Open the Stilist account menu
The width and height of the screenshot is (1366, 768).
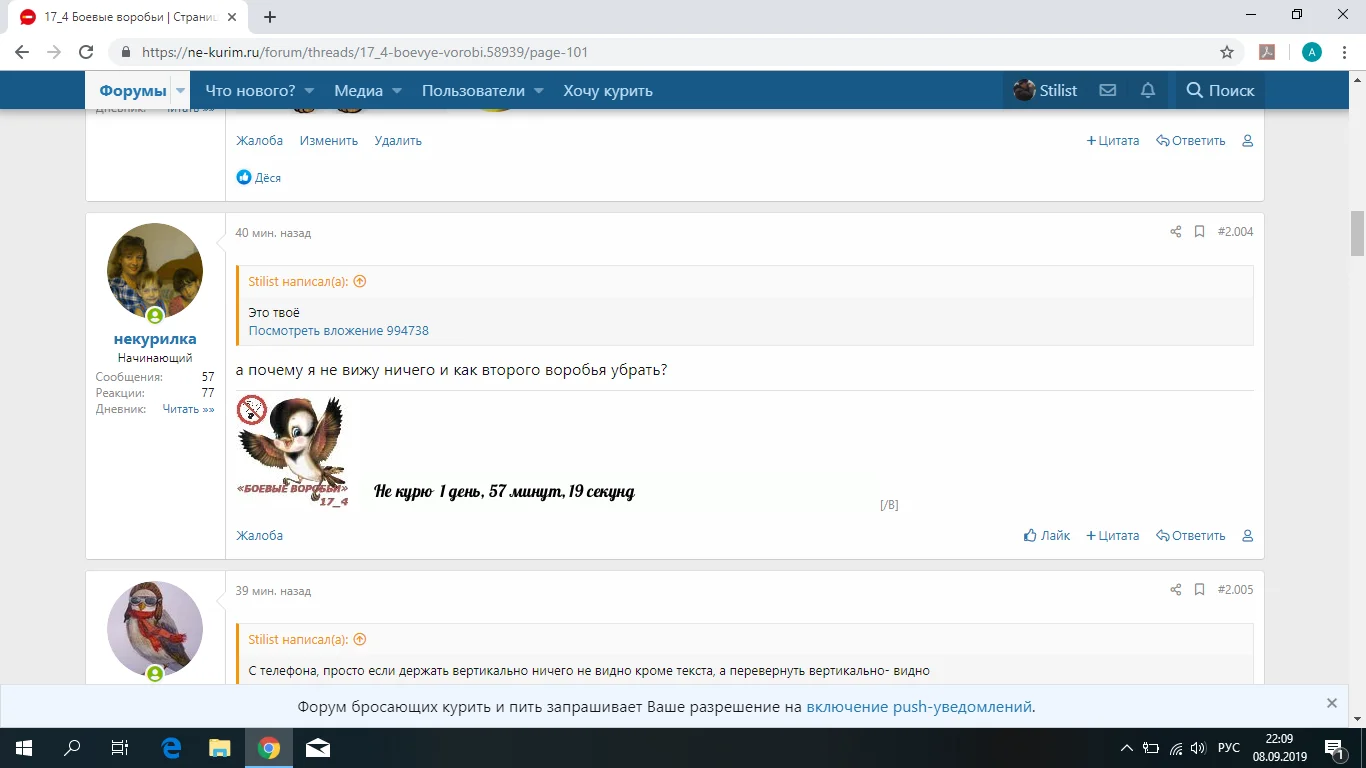pos(1045,90)
